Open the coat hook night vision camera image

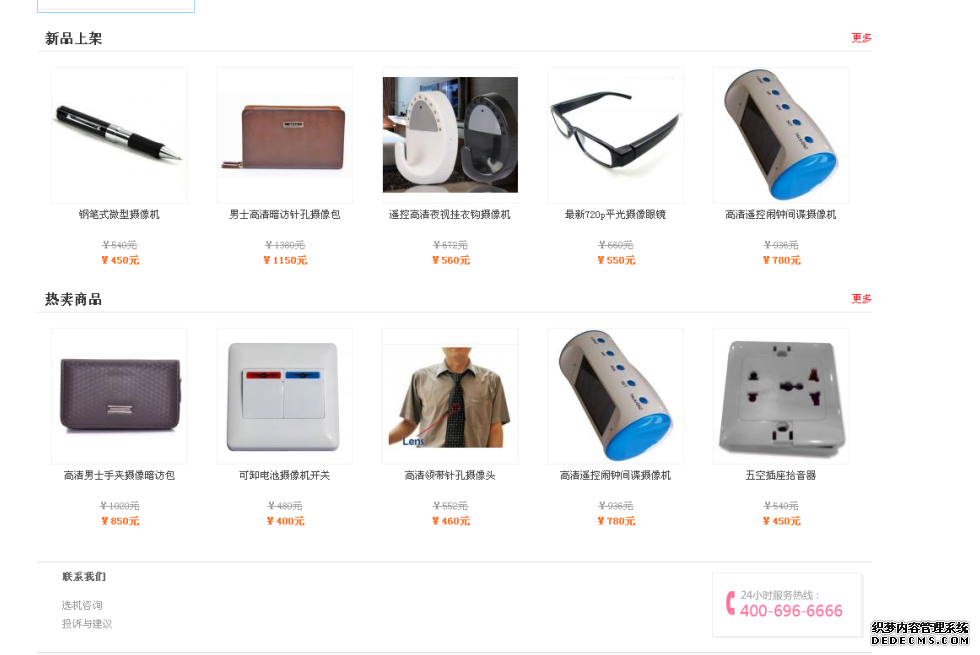coord(450,135)
